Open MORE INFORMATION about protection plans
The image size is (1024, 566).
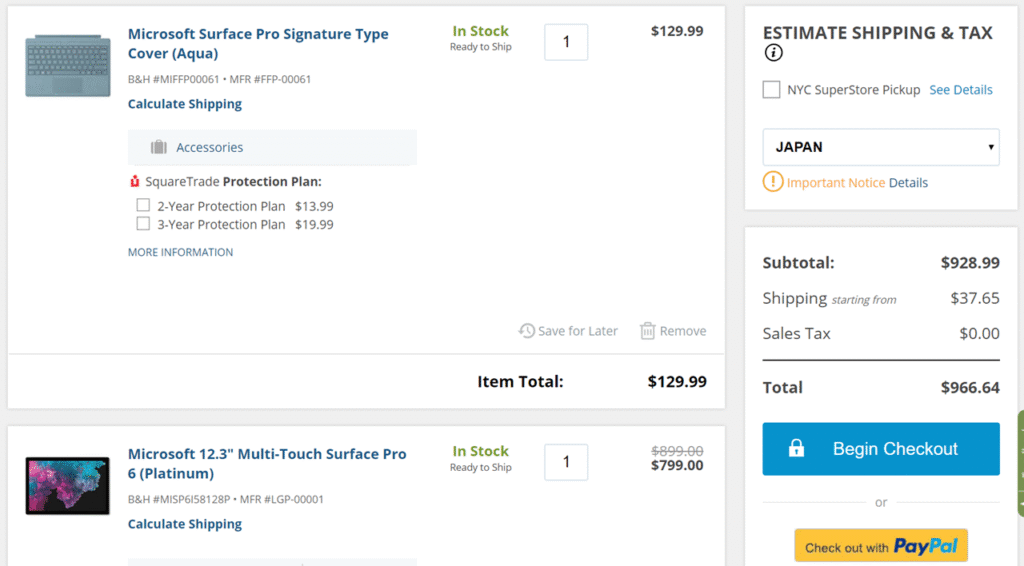(180, 252)
